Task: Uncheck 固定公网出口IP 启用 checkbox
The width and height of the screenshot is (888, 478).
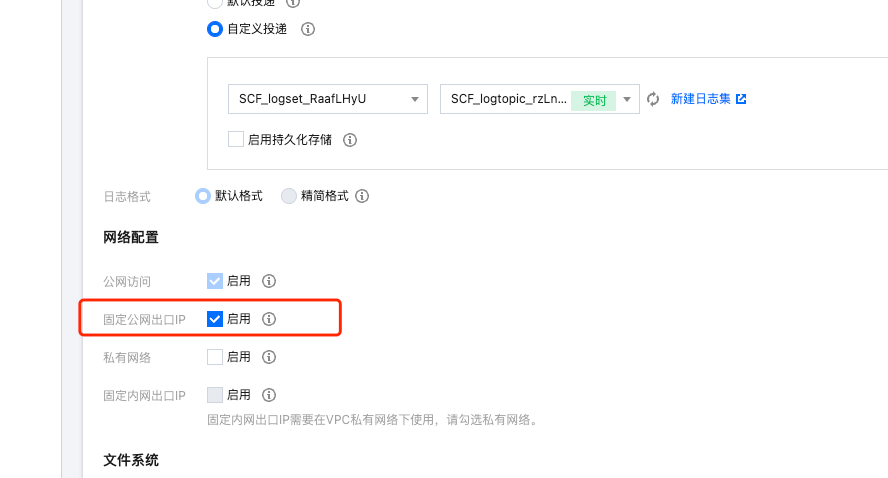Action: tap(215, 319)
